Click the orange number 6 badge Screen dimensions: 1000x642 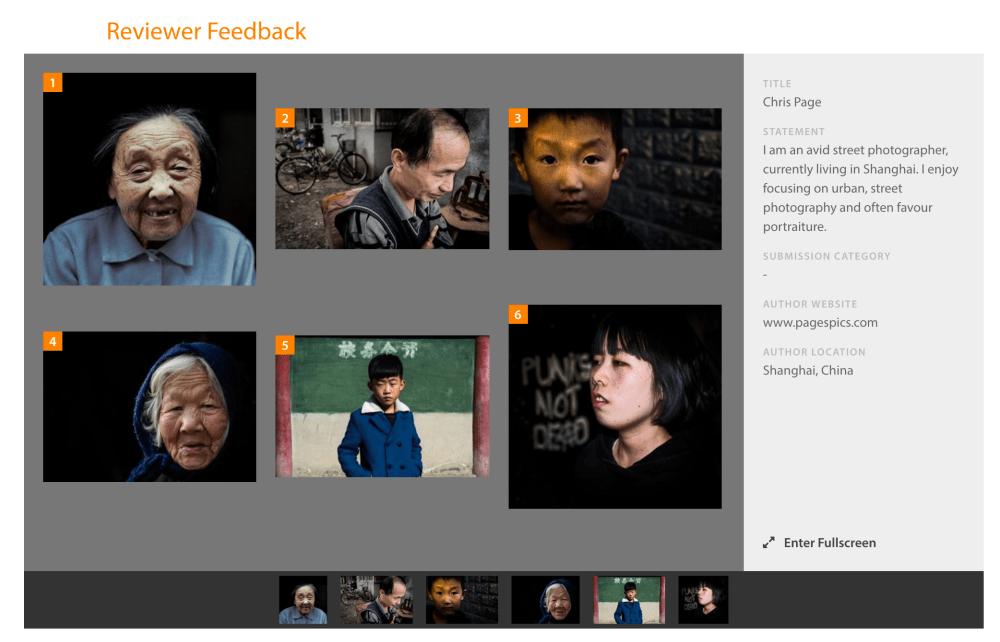click(517, 315)
